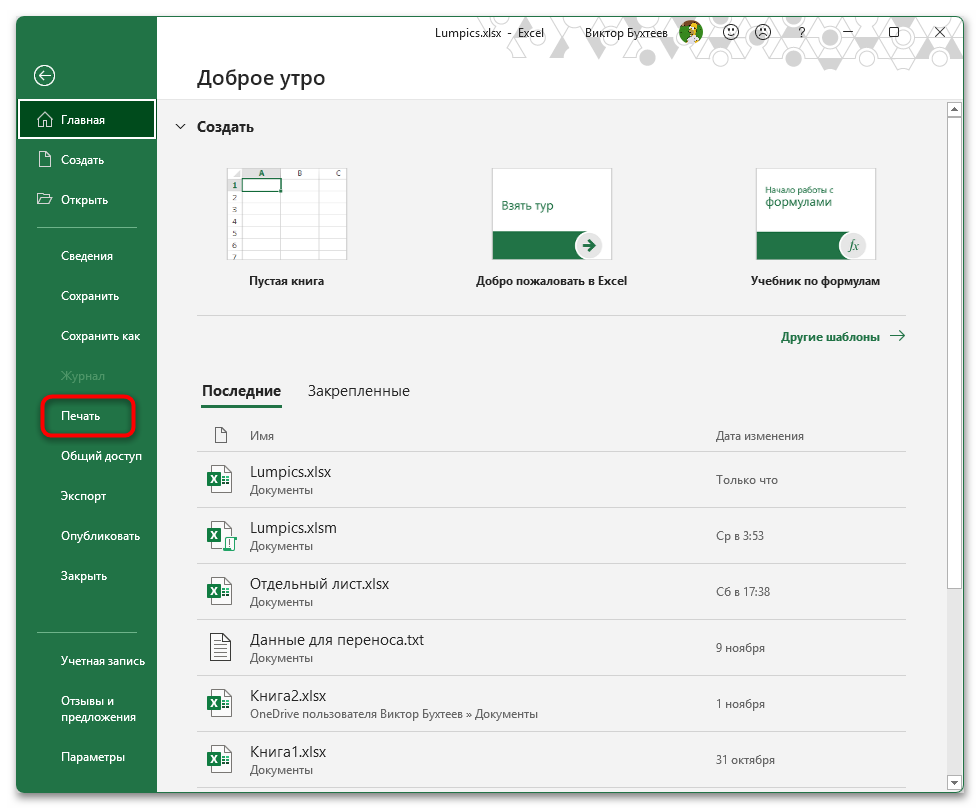Select Сведения in the sidebar

click(86, 255)
